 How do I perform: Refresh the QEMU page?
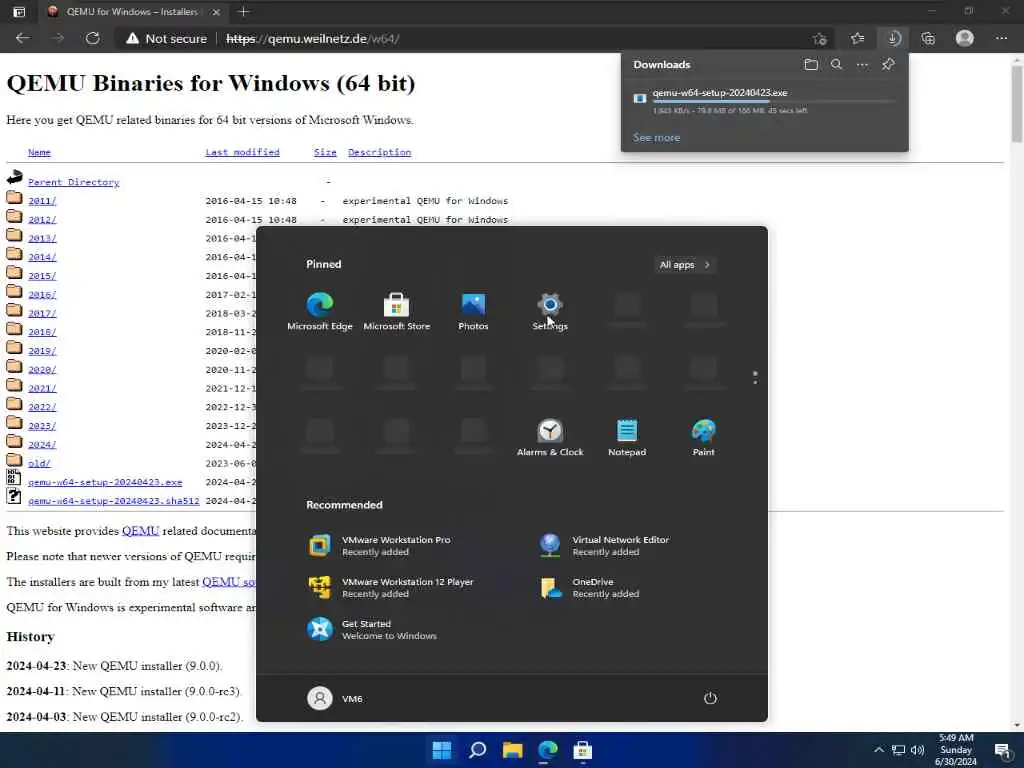(x=93, y=39)
